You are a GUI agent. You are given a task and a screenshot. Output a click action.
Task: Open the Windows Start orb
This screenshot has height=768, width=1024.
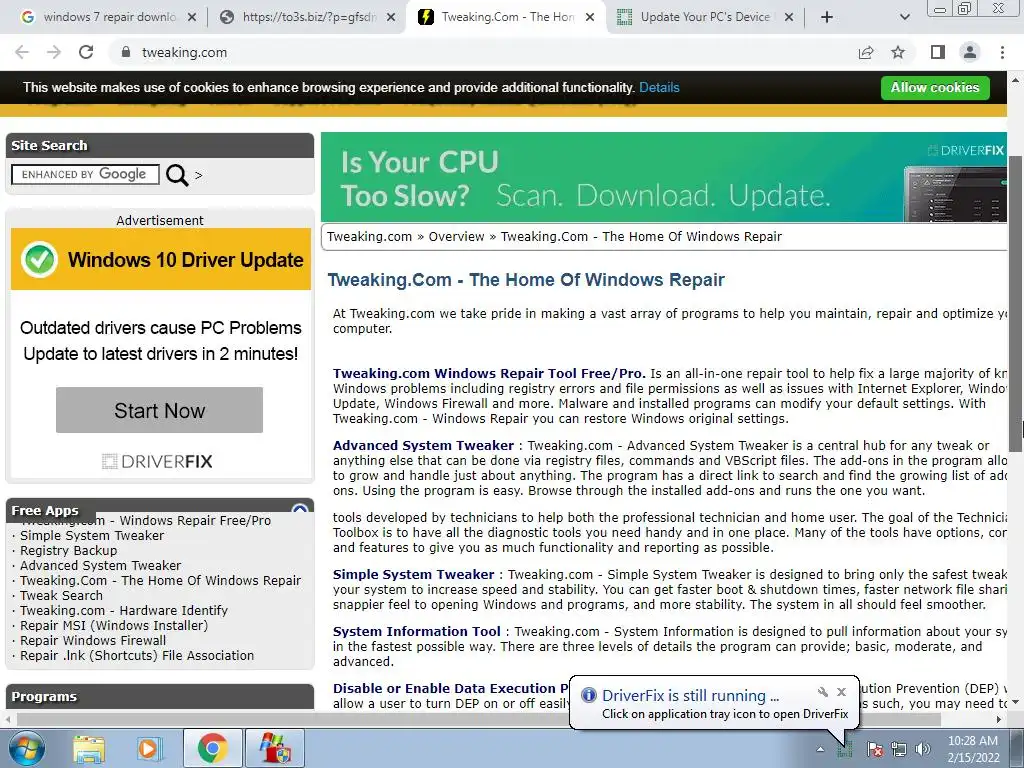pyautogui.click(x=26, y=748)
